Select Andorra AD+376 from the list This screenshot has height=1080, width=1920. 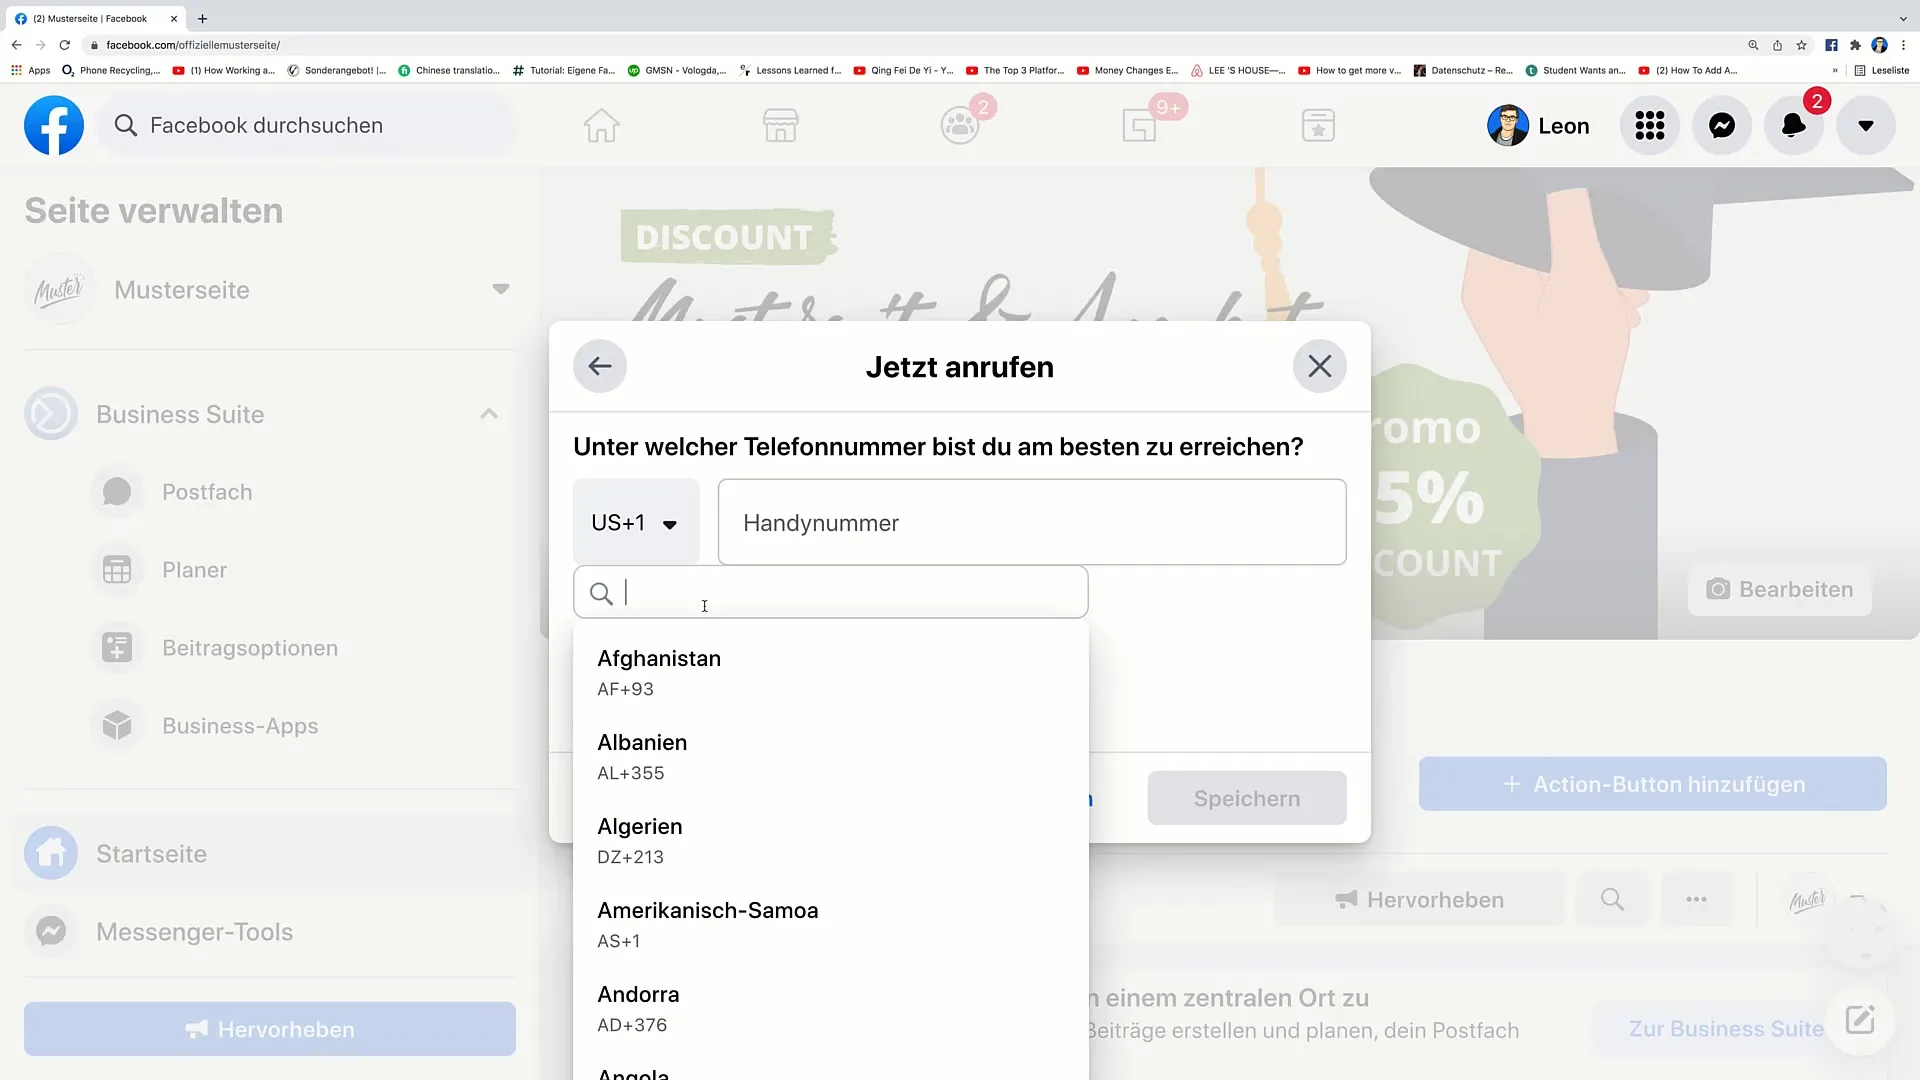point(830,1009)
